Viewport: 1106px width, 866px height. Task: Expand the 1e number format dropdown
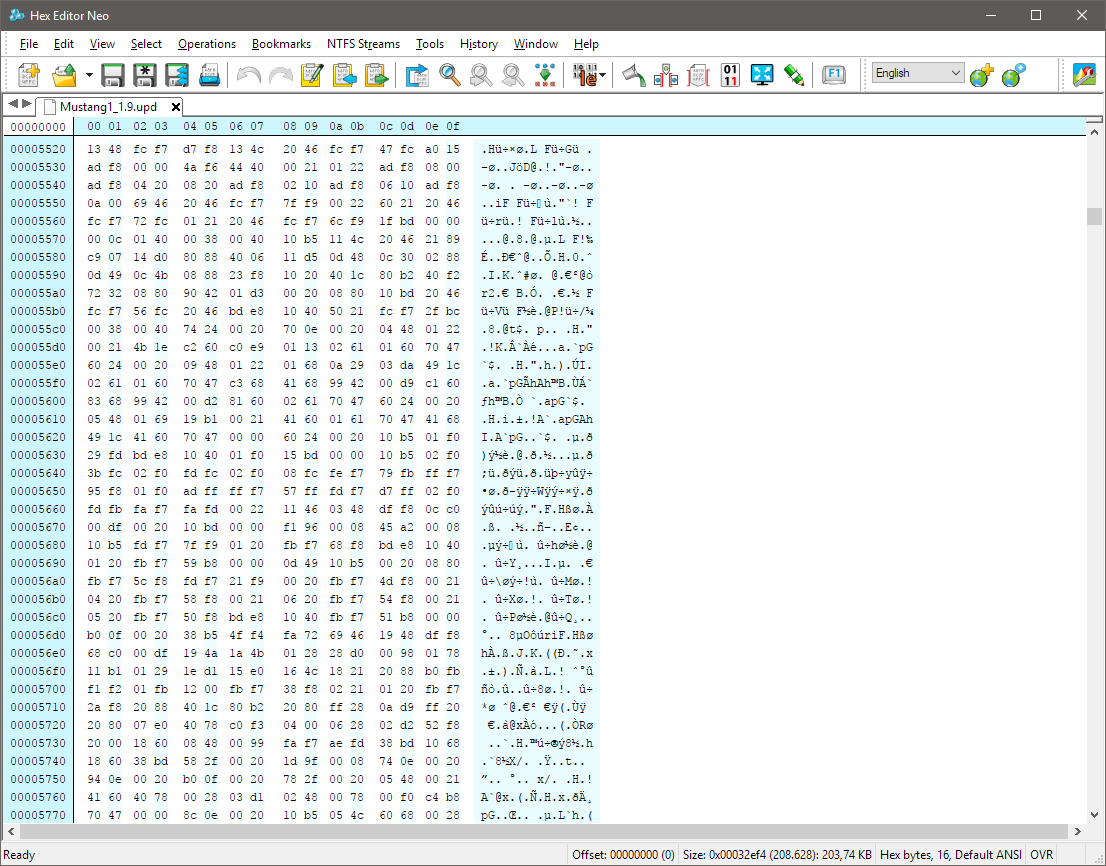[604, 75]
